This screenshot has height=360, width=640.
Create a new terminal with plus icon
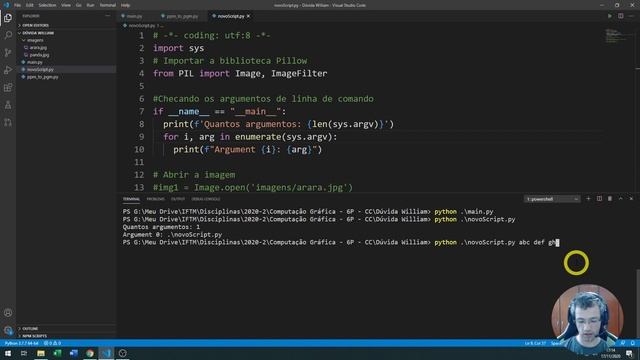tap(588, 199)
